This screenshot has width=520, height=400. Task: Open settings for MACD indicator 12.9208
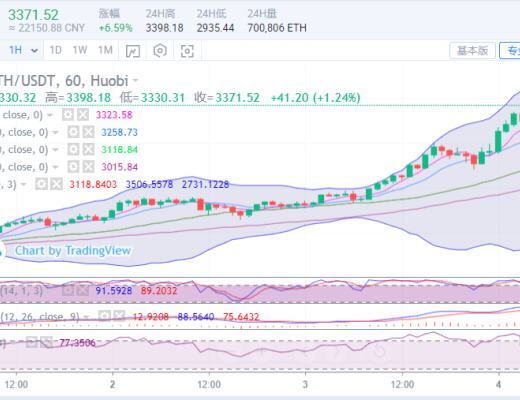[104, 316]
